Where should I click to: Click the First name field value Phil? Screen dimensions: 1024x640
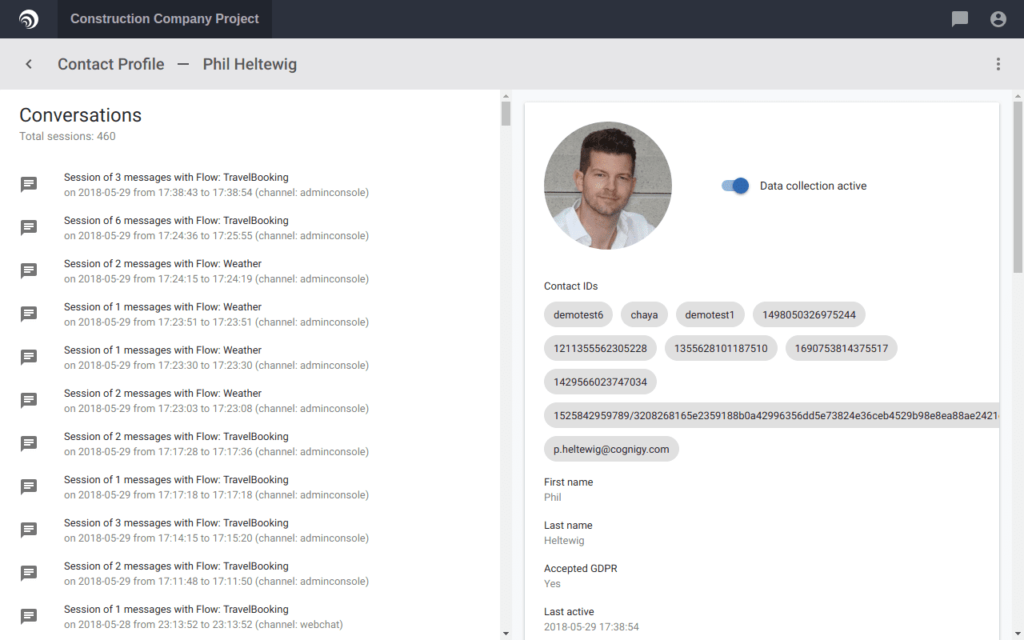pos(552,498)
